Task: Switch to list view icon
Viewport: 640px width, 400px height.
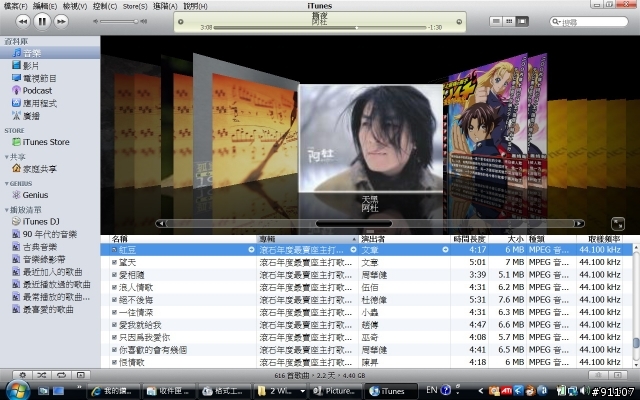Action: 496,21
